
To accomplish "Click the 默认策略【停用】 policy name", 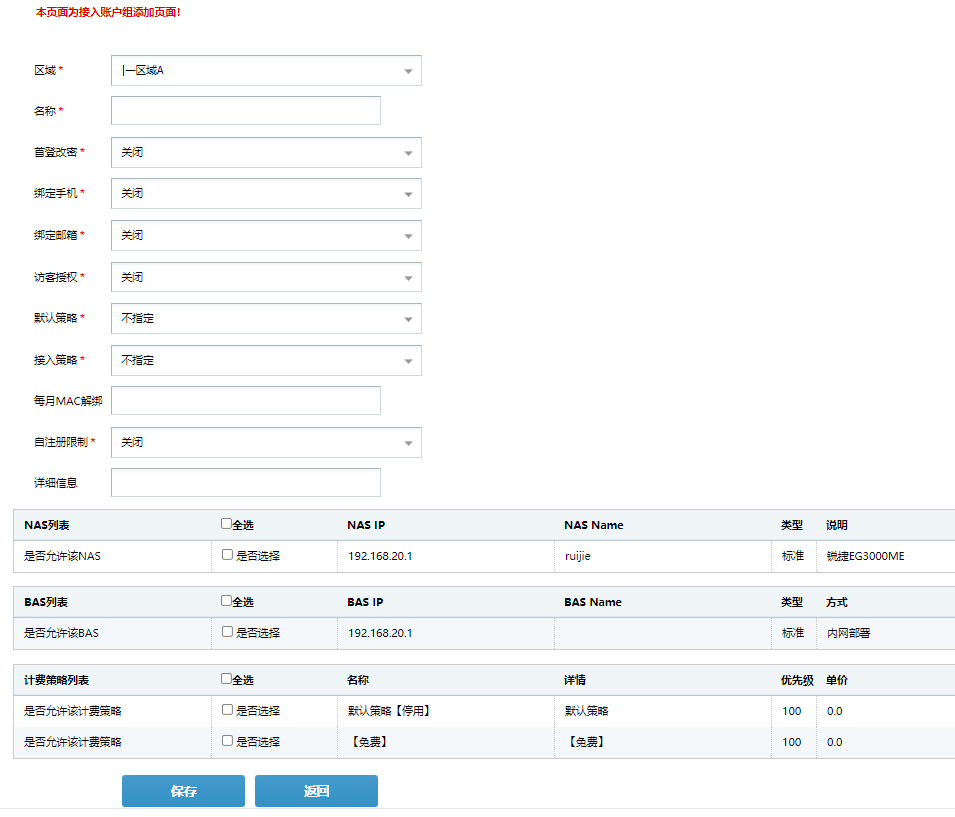I will point(389,711).
